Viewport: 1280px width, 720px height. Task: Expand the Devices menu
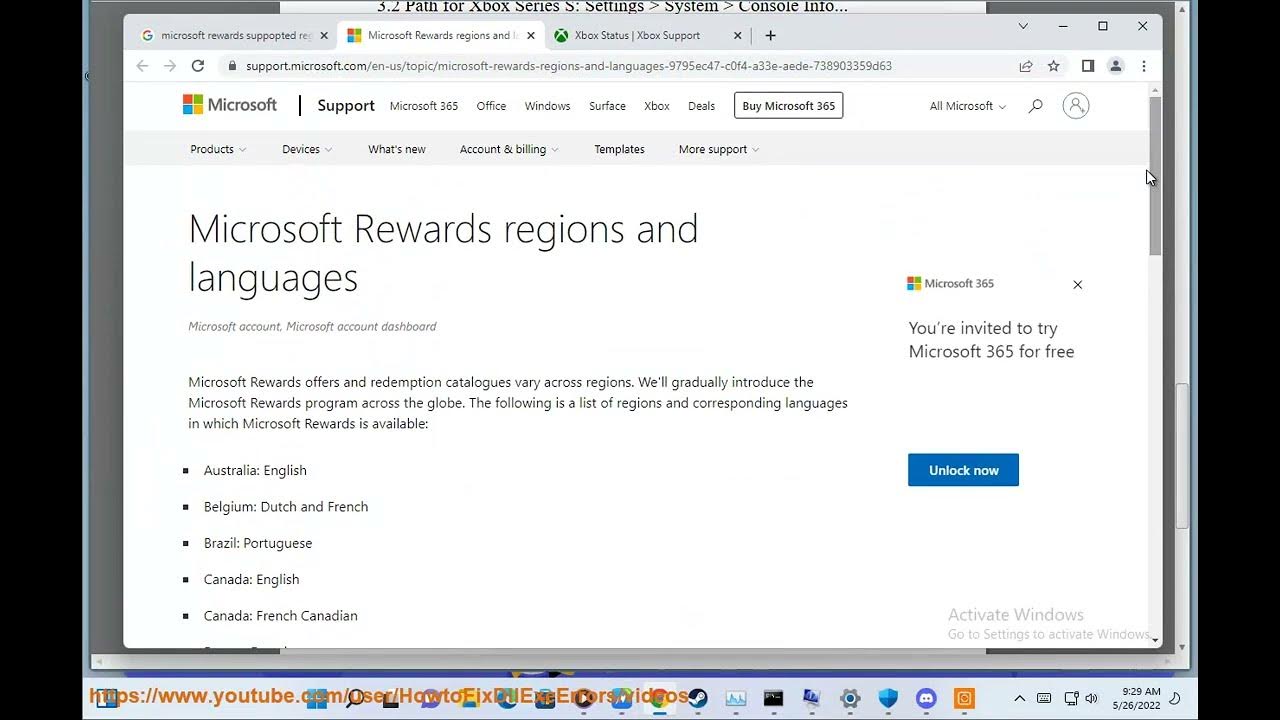[x=307, y=149]
